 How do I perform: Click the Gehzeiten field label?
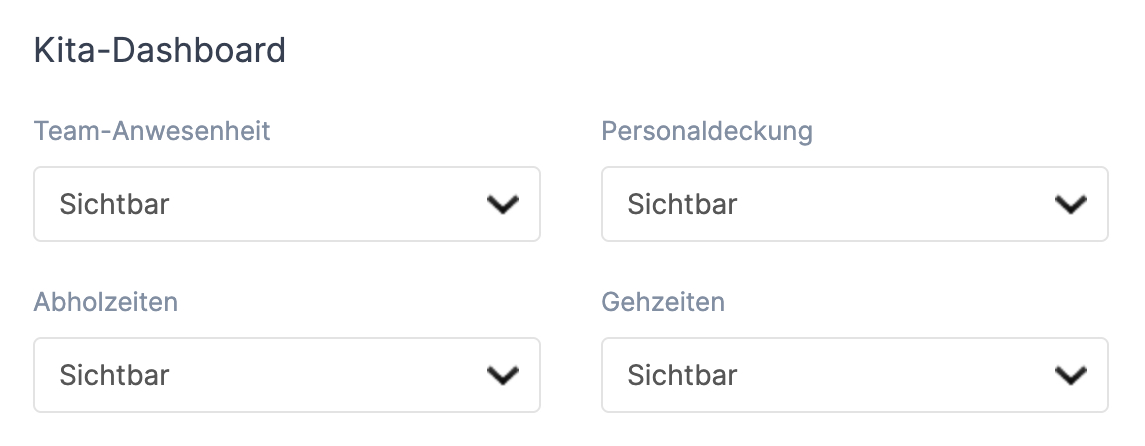663,302
